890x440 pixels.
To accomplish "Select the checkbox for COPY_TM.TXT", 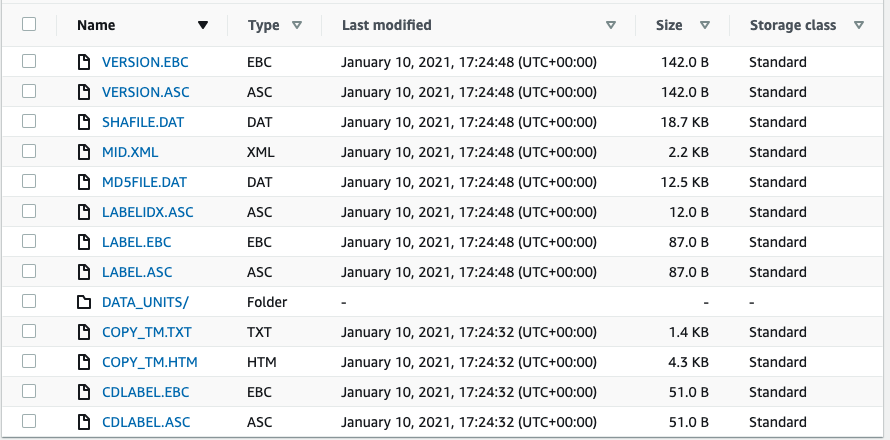I will click(x=29, y=332).
